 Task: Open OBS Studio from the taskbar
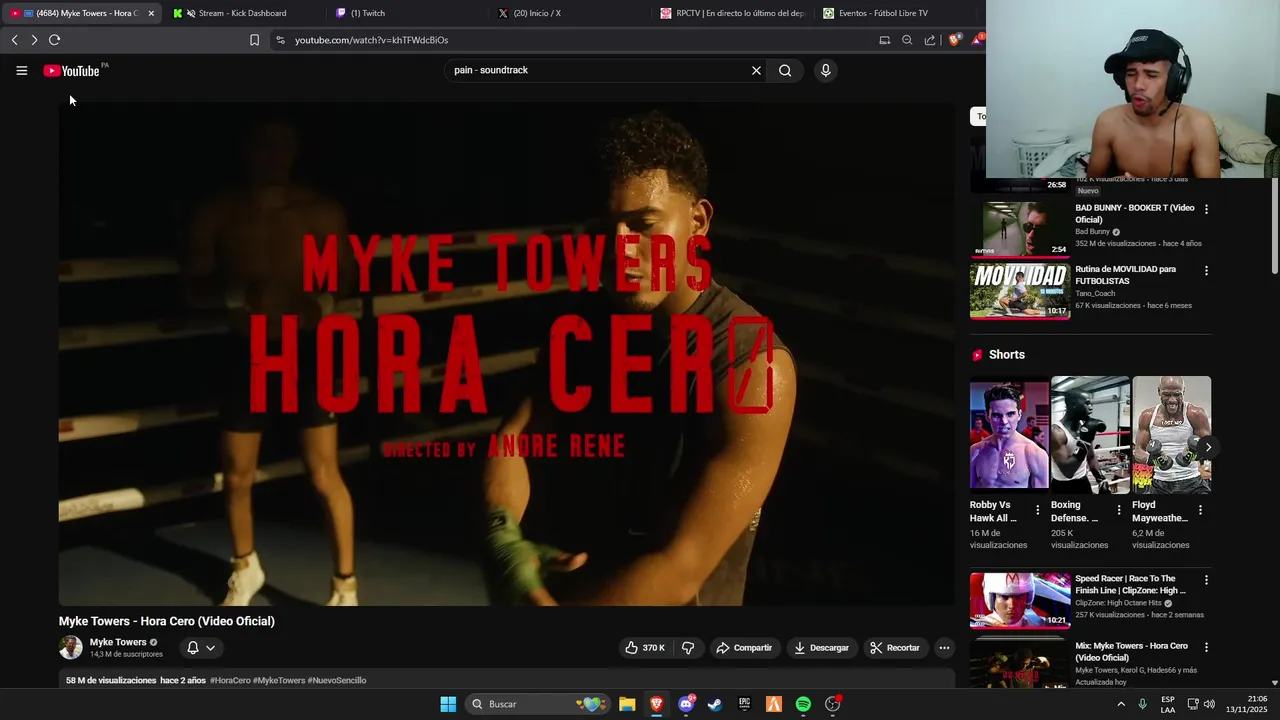pyautogui.click(x=832, y=704)
